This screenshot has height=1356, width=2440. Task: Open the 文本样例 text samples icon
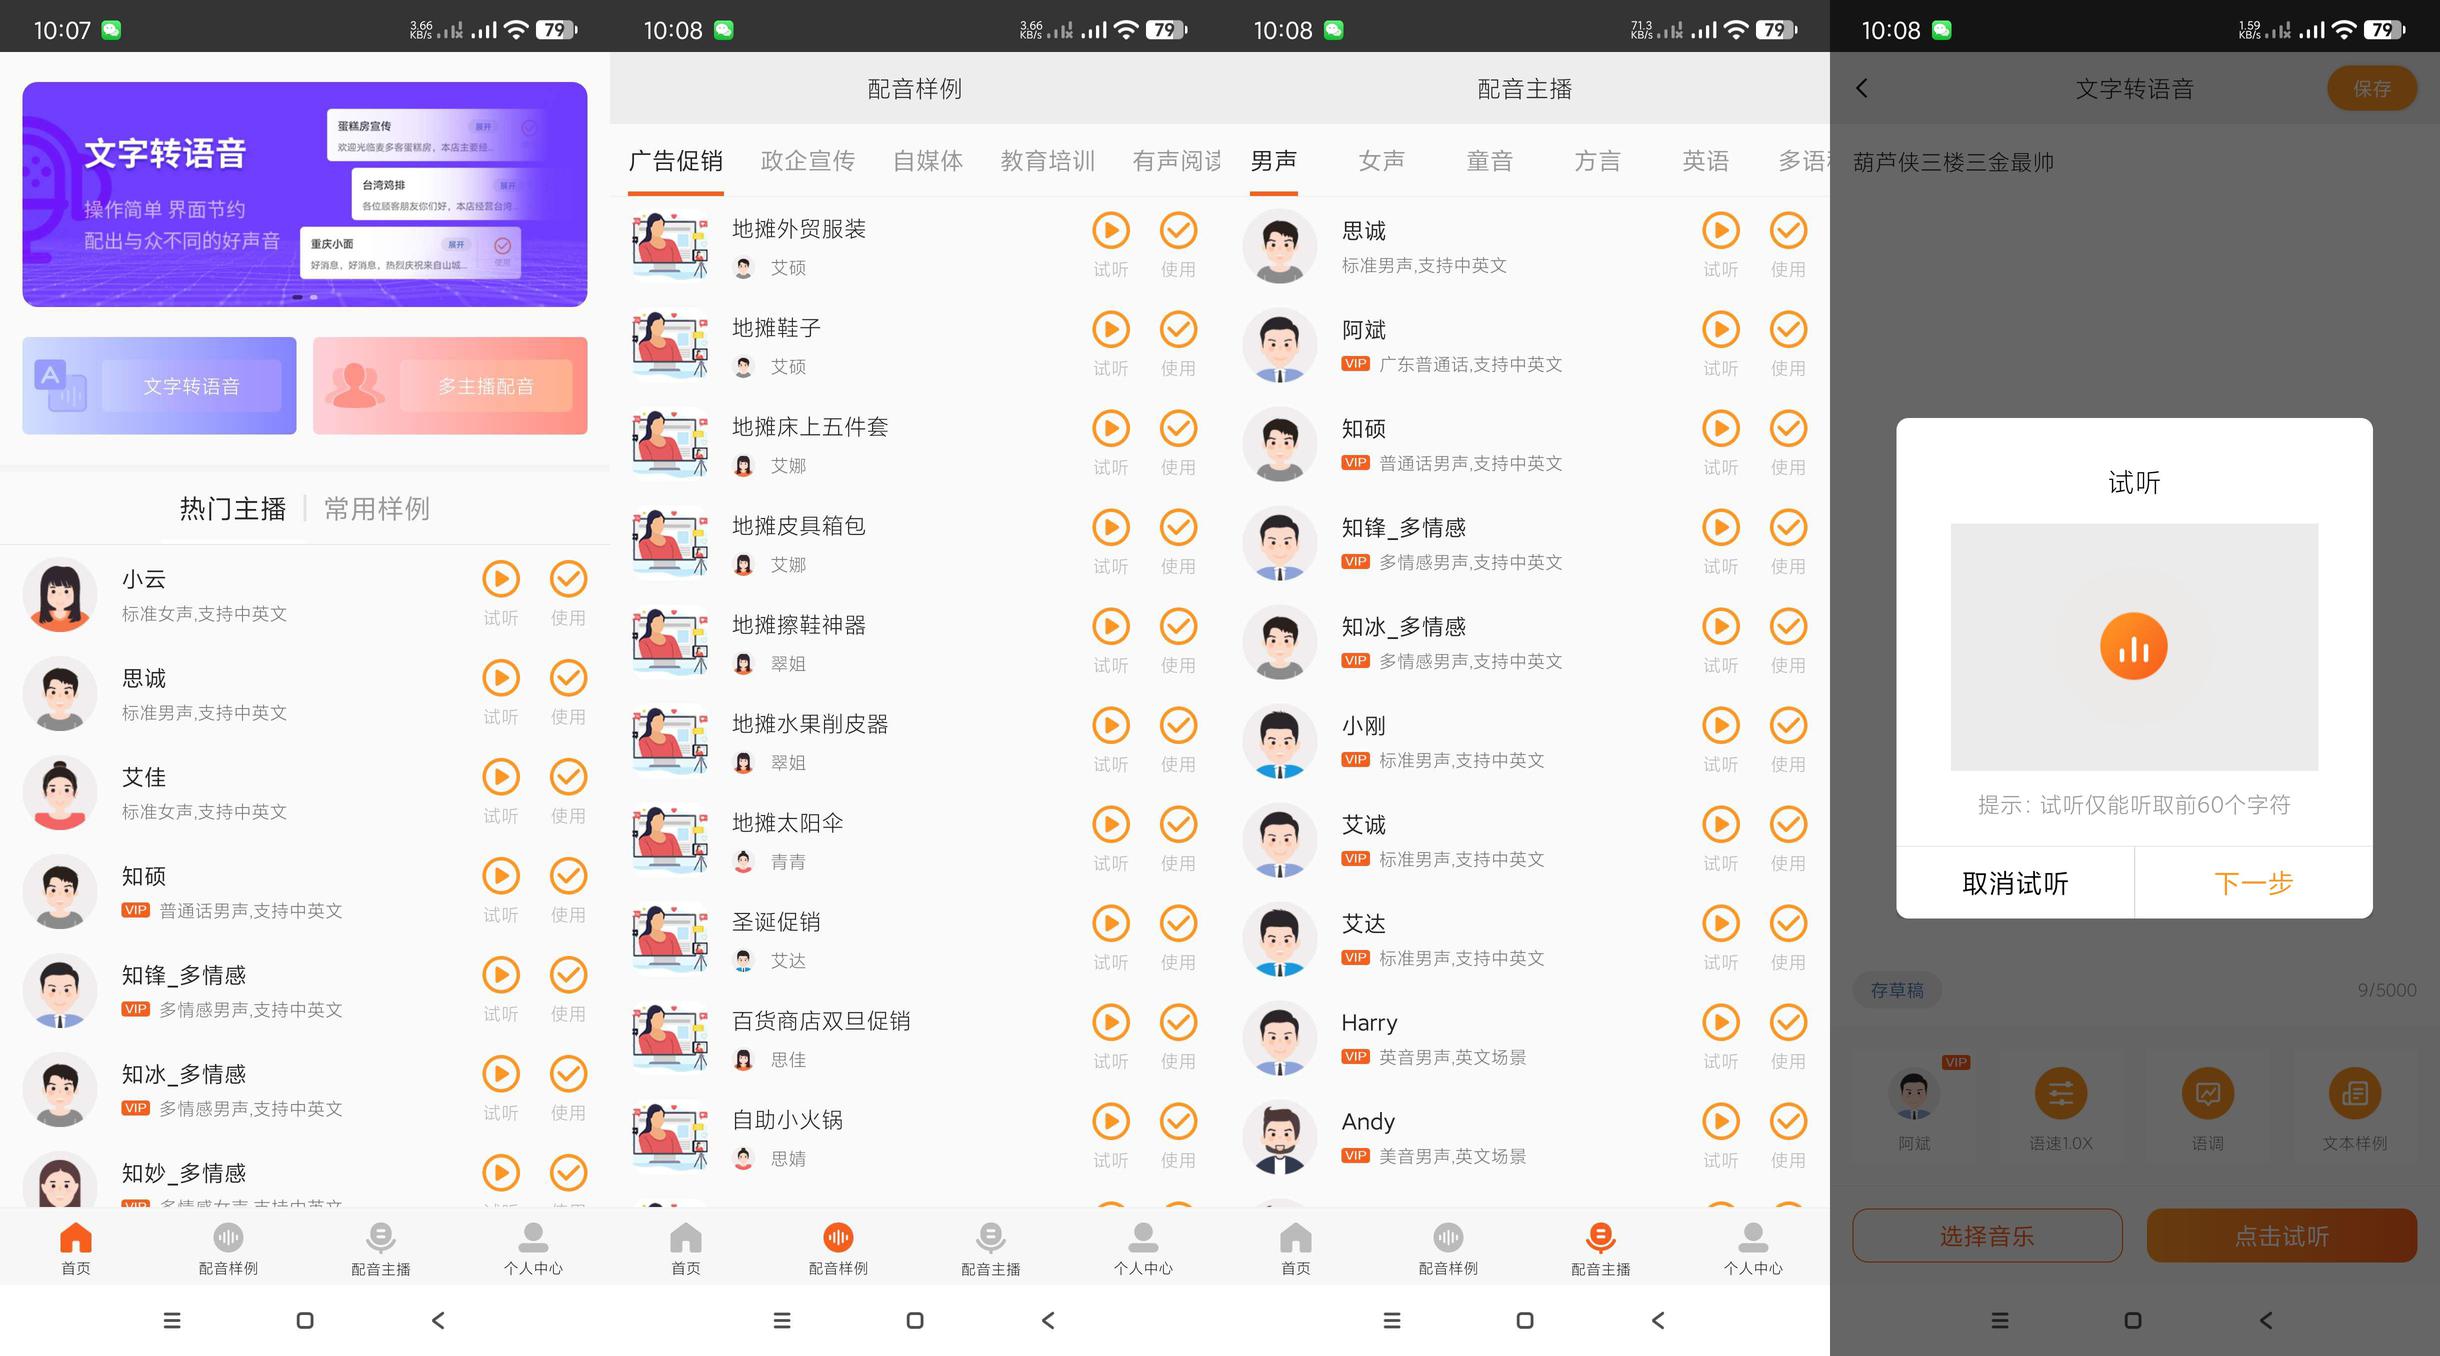point(2354,1094)
